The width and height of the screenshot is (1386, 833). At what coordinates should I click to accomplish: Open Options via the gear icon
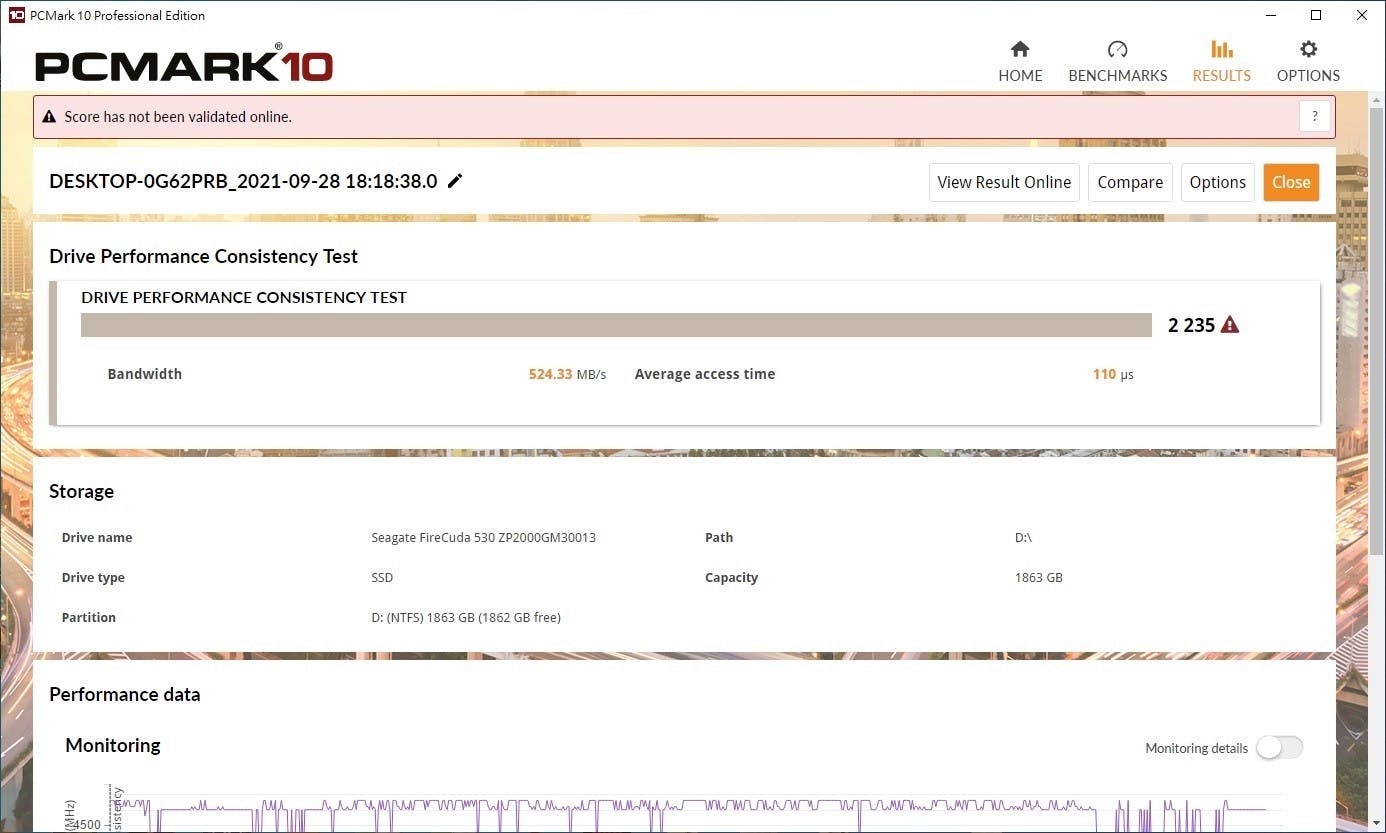click(1308, 49)
